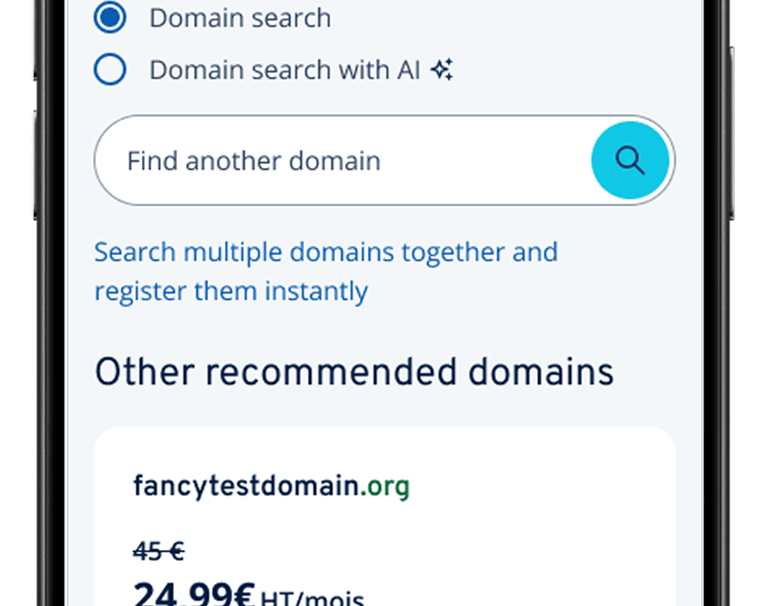The height and width of the screenshot is (606, 768).
Task: Click the "register them instantly" link text
Action: point(231,292)
